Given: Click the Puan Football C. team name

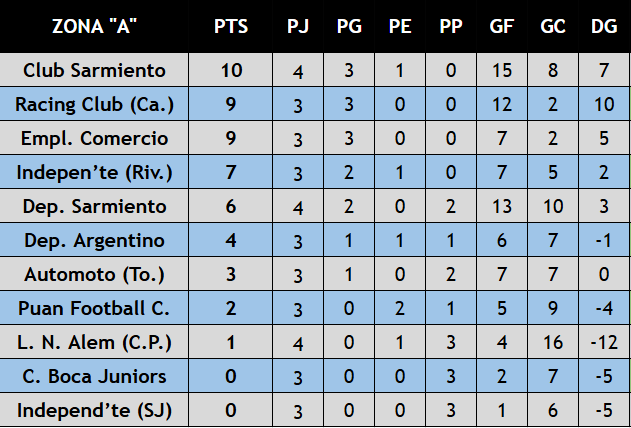Looking at the screenshot, I should (x=94, y=309).
